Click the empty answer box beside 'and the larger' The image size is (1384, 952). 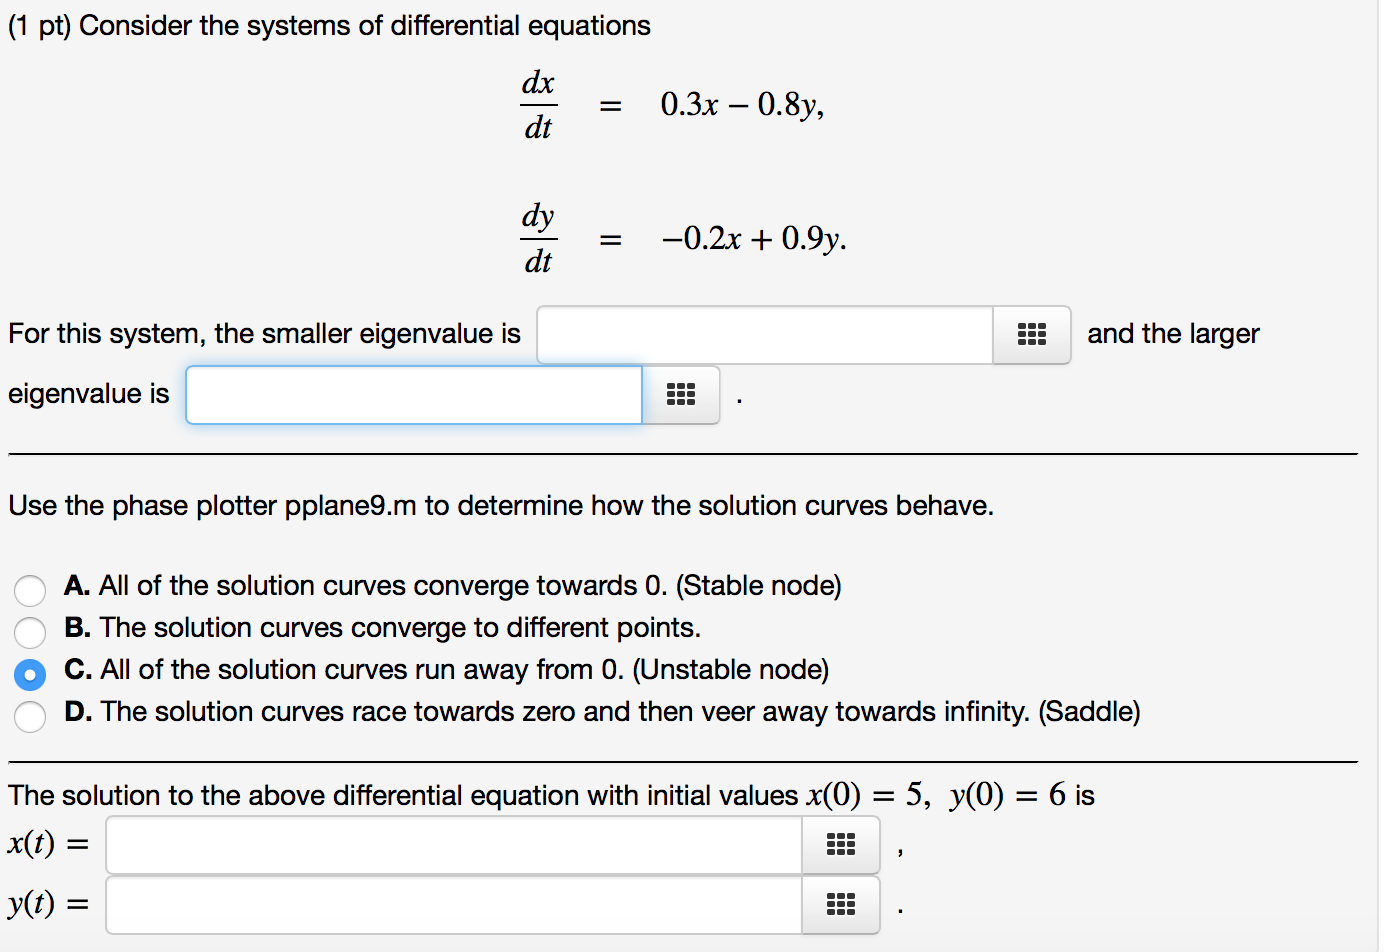pos(765,334)
